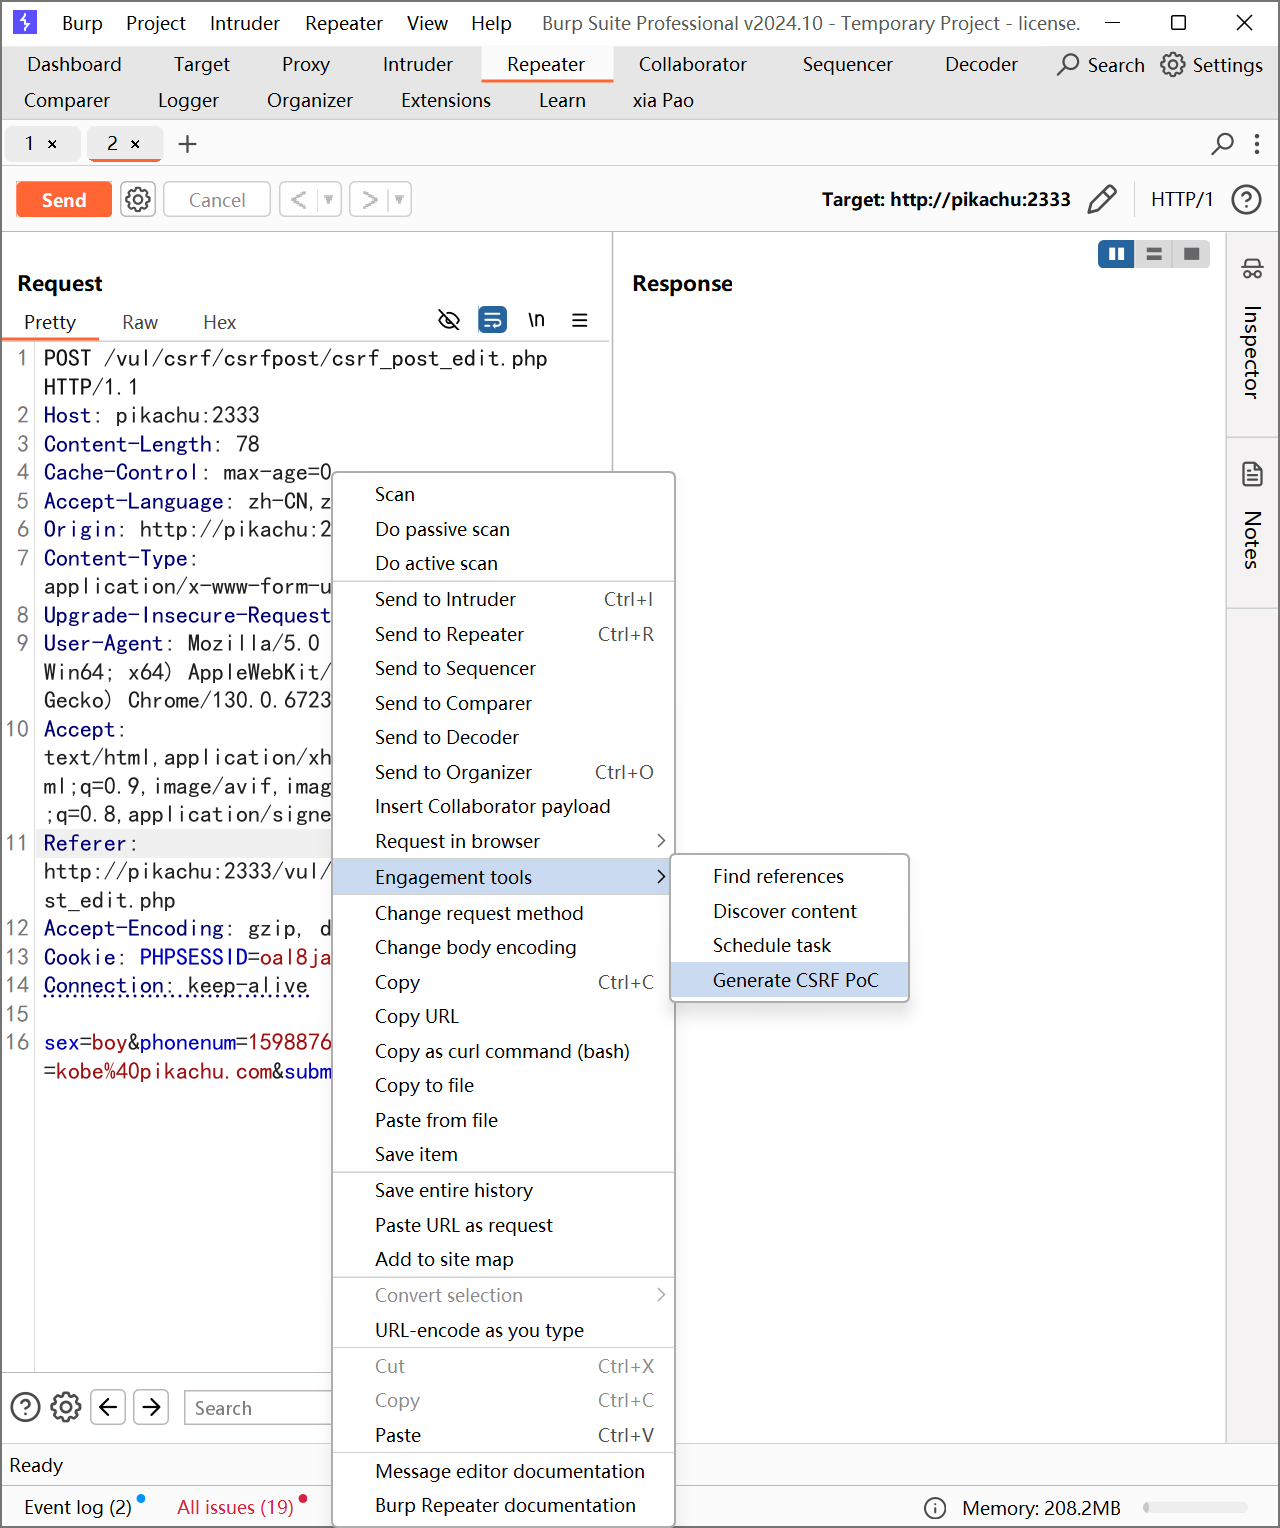The image size is (1280, 1528).
Task: Open the Inspector panel icon
Action: pyautogui.click(x=1252, y=269)
